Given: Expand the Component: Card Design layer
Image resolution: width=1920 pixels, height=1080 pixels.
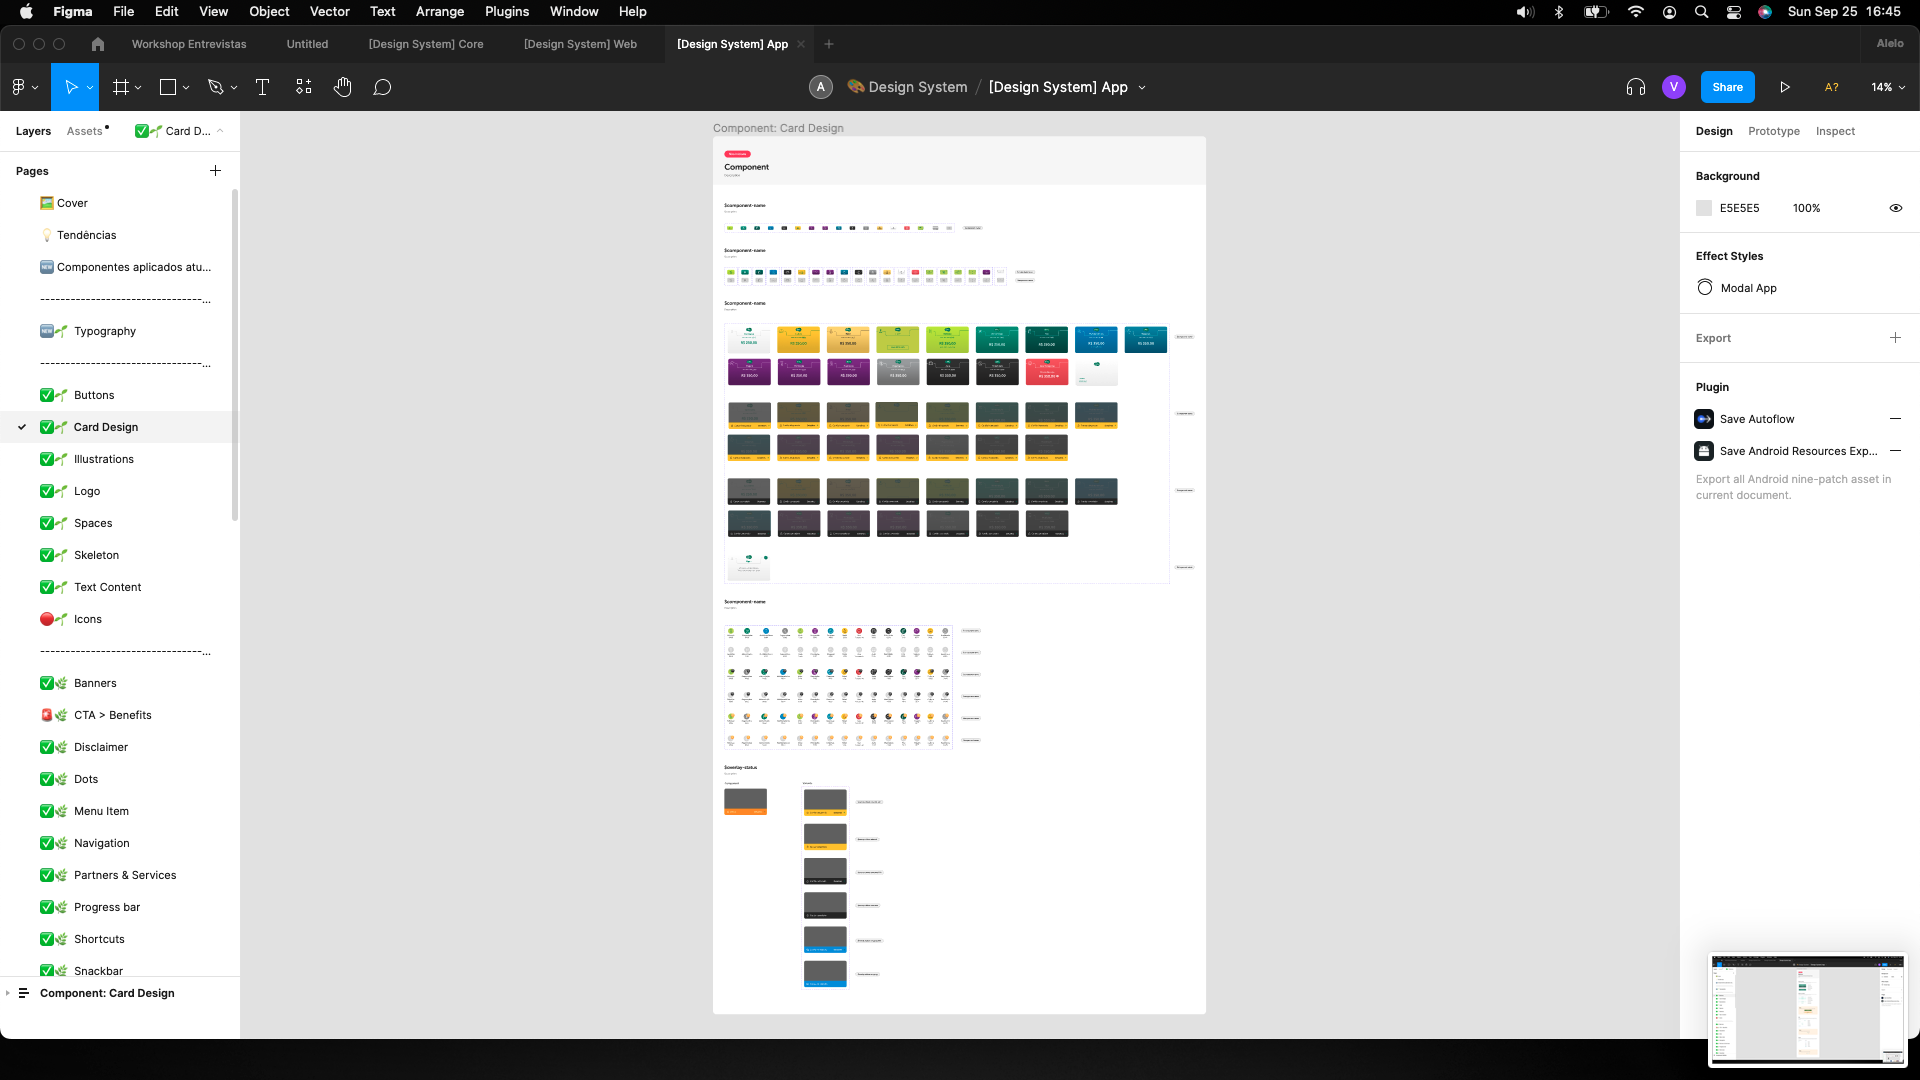Looking at the screenshot, I should (8, 993).
